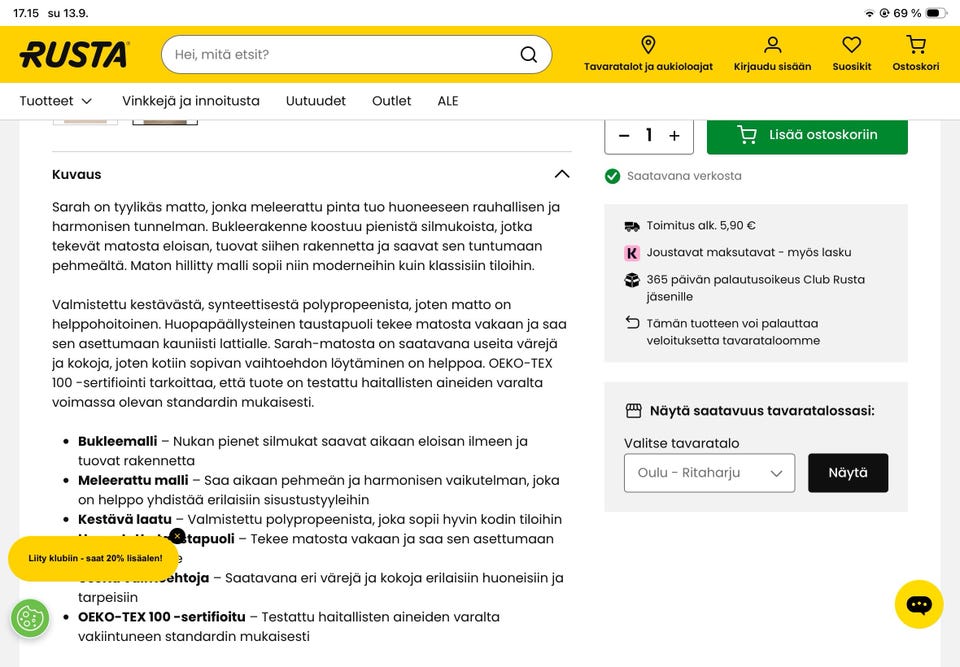Open Tavaratalot ja aukioloajat location icon

pyautogui.click(x=648, y=45)
